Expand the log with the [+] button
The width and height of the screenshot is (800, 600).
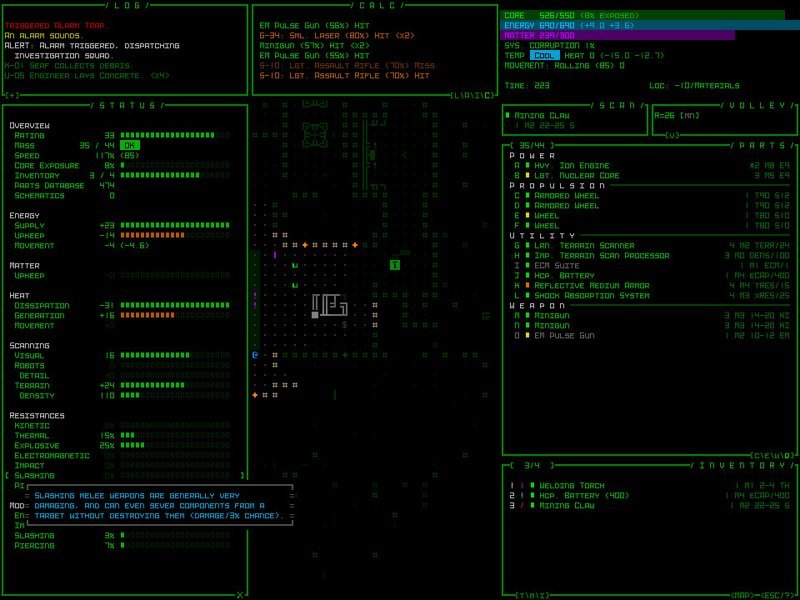pyautogui.click(x=12, y=95)
